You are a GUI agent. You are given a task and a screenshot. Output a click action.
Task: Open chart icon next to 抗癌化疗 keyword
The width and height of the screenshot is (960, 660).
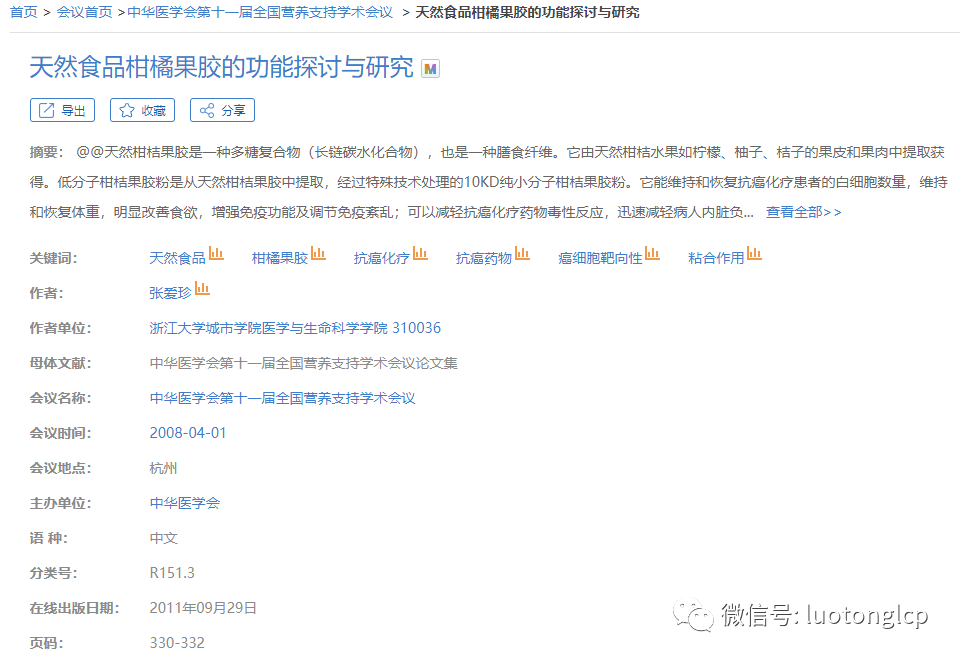point(421,253)
